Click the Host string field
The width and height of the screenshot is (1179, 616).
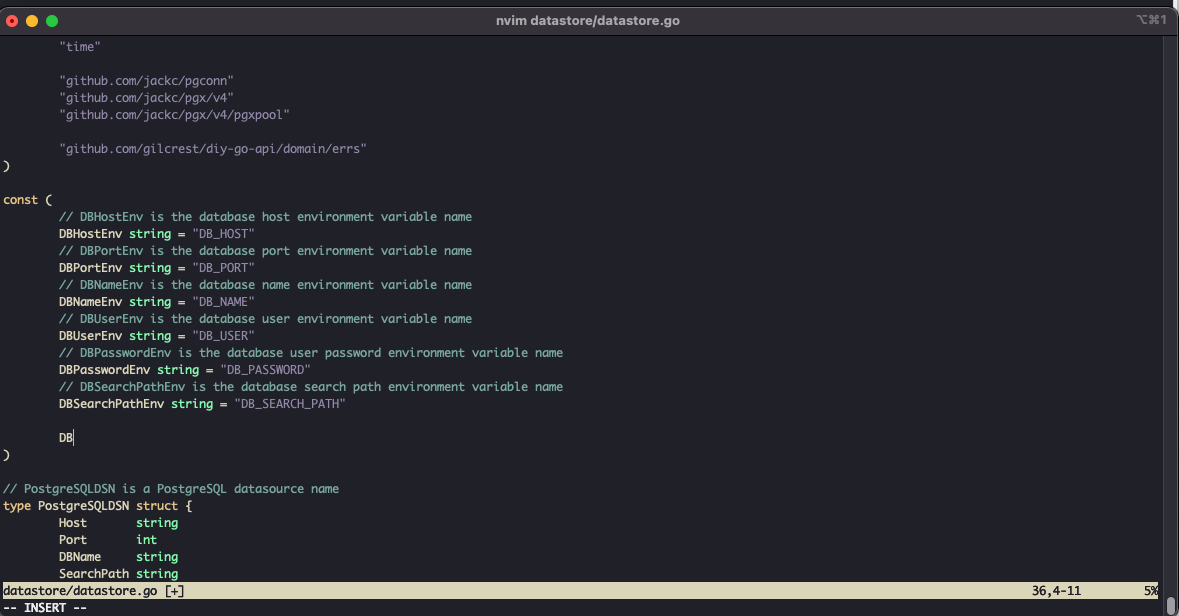119,523
